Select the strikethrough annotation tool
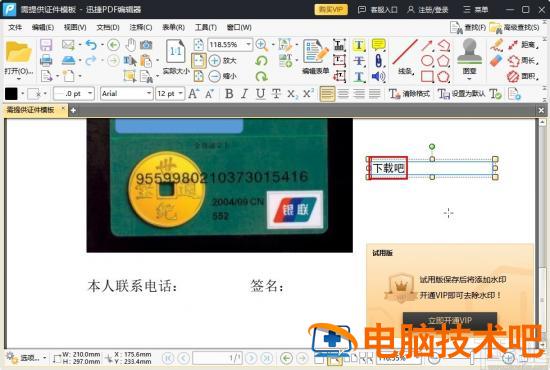Image resolution: width=550 pixels, height=370 pixels. click(x=359, y=61)
